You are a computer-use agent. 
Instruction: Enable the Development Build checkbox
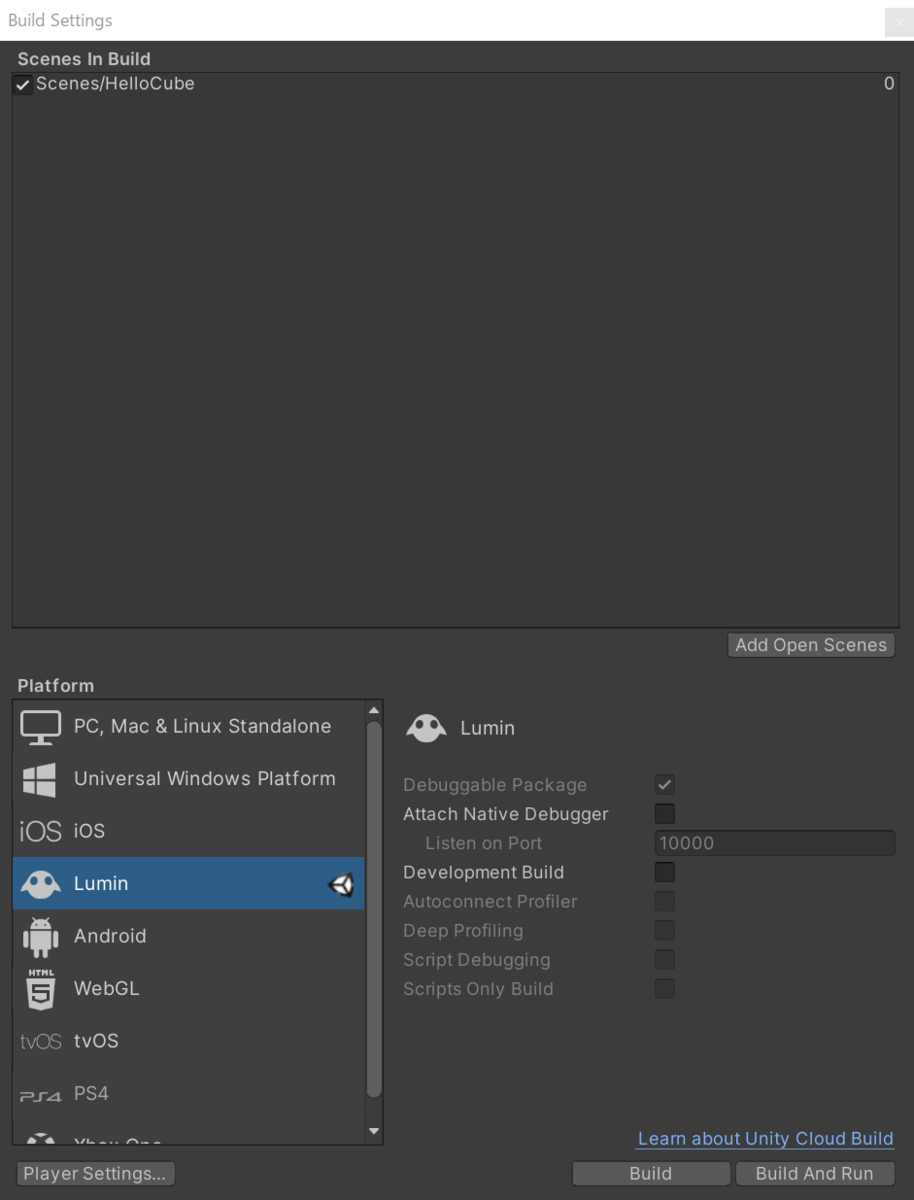(x=665, y=872)
